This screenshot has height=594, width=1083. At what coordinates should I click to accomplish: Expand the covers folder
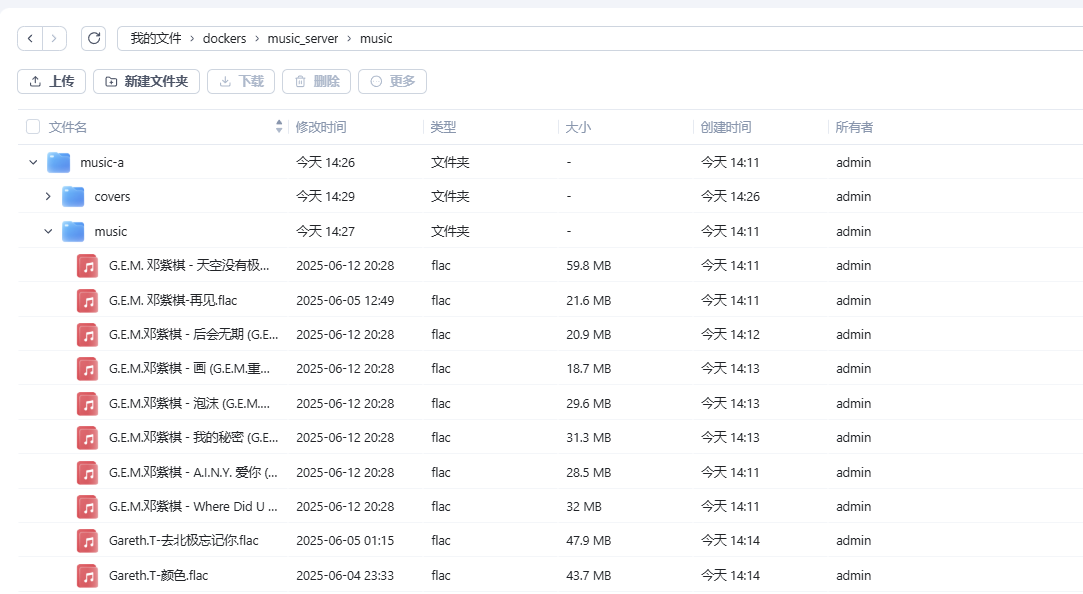point(47,197)
